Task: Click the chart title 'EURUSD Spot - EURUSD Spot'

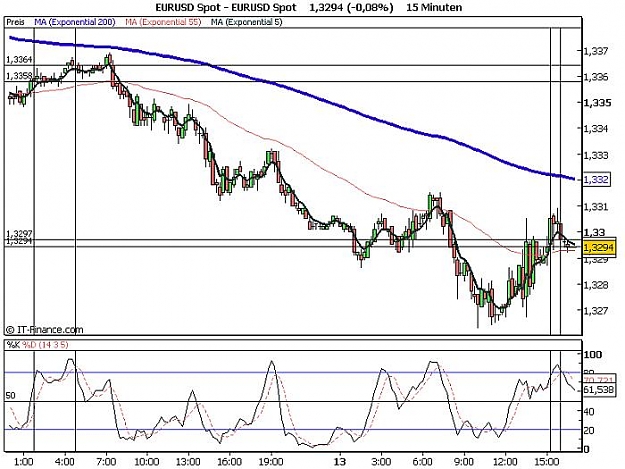Action: (x=226, y=7)
